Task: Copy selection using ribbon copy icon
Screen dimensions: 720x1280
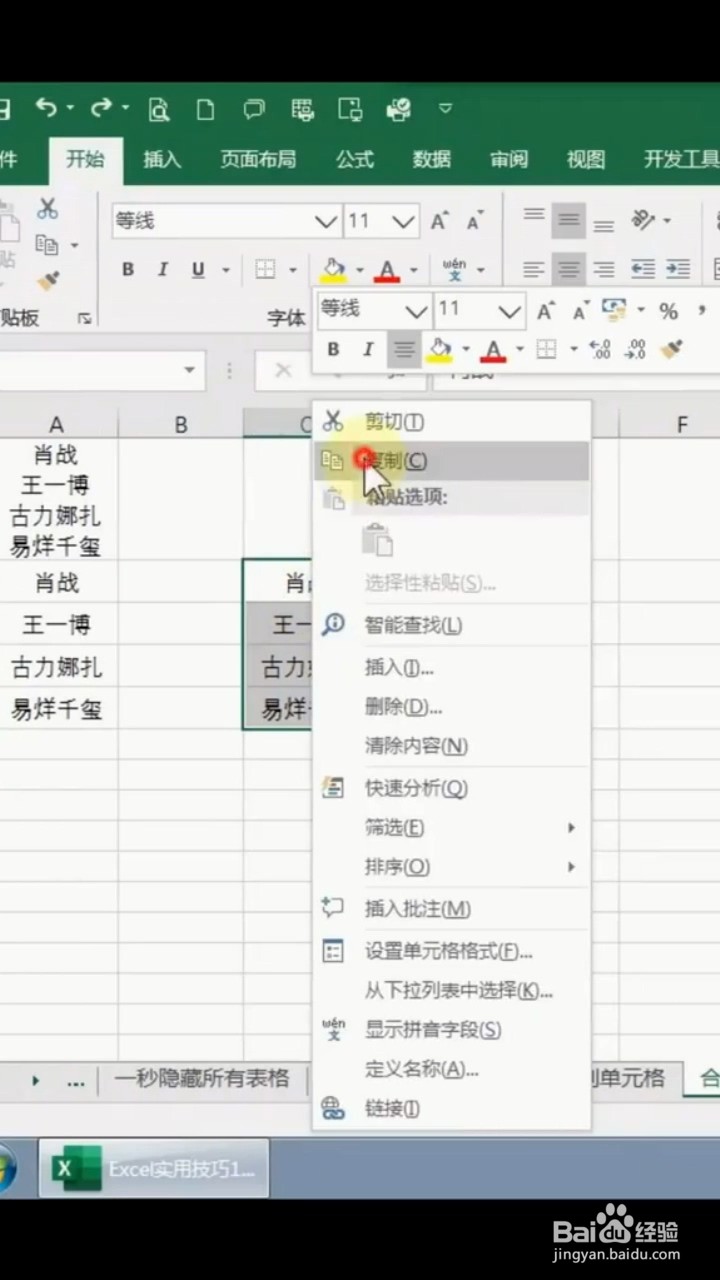Action: 47,244
